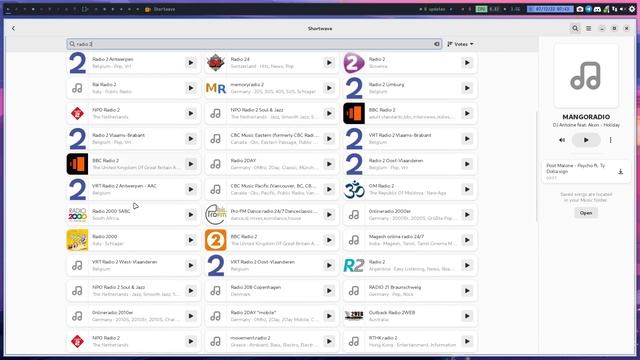Click the date and time widget in top panel

pyautogui.click(x=550, y=9)
